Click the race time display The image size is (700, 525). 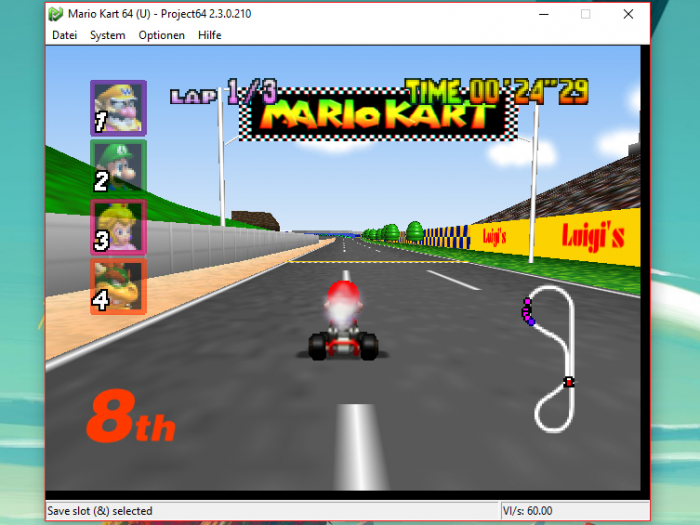(496, 93)
